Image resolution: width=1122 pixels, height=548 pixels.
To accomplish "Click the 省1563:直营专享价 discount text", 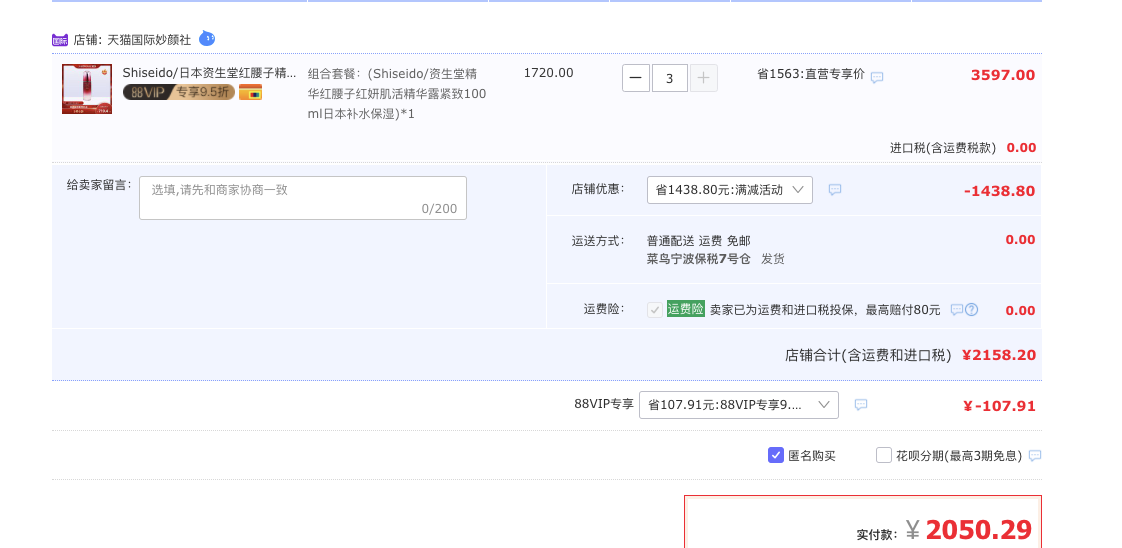I will click(811, 74).
